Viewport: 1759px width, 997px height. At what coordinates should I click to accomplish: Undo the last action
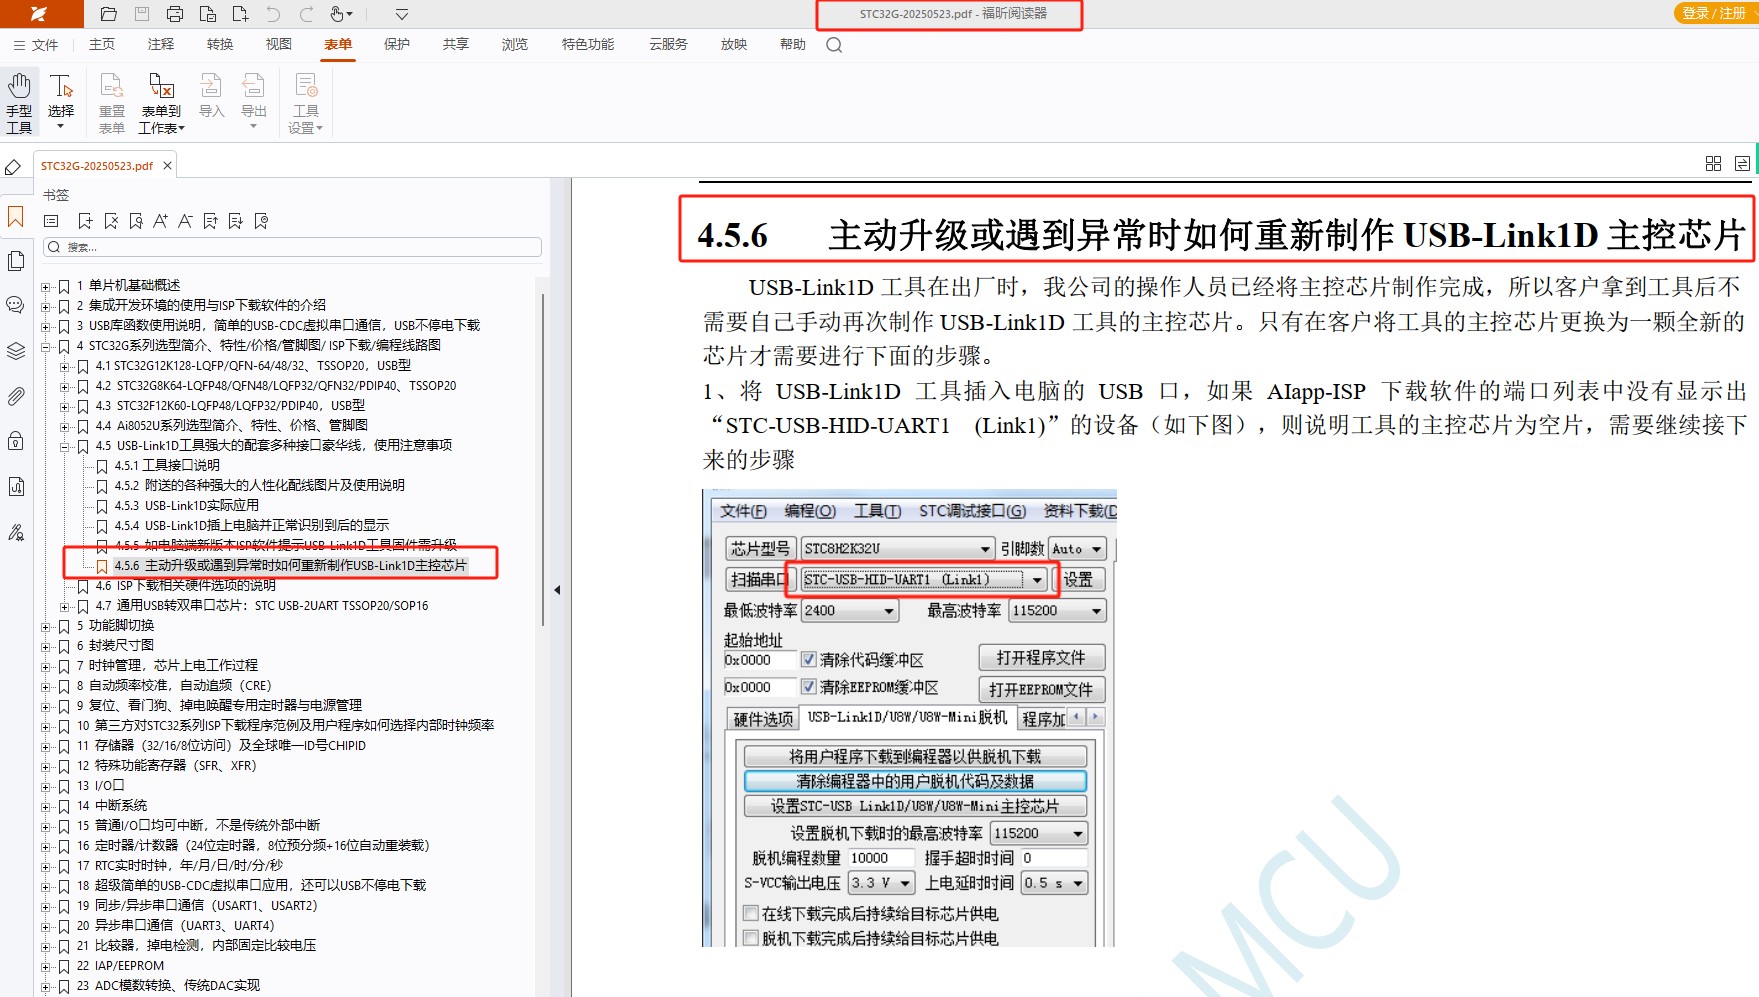pyautogui.click(x=273, y=14)
